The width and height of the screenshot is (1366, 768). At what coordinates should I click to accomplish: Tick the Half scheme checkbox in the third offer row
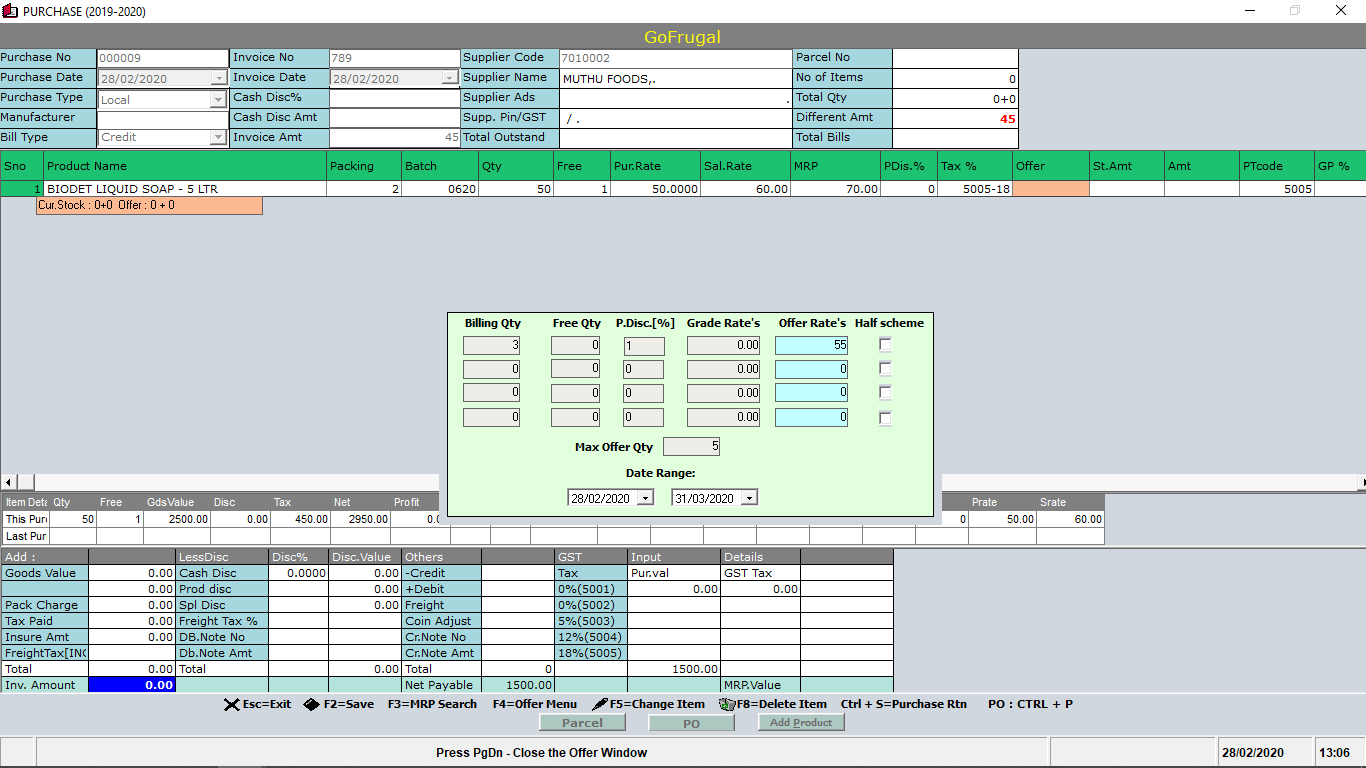(x=885, y=393)
